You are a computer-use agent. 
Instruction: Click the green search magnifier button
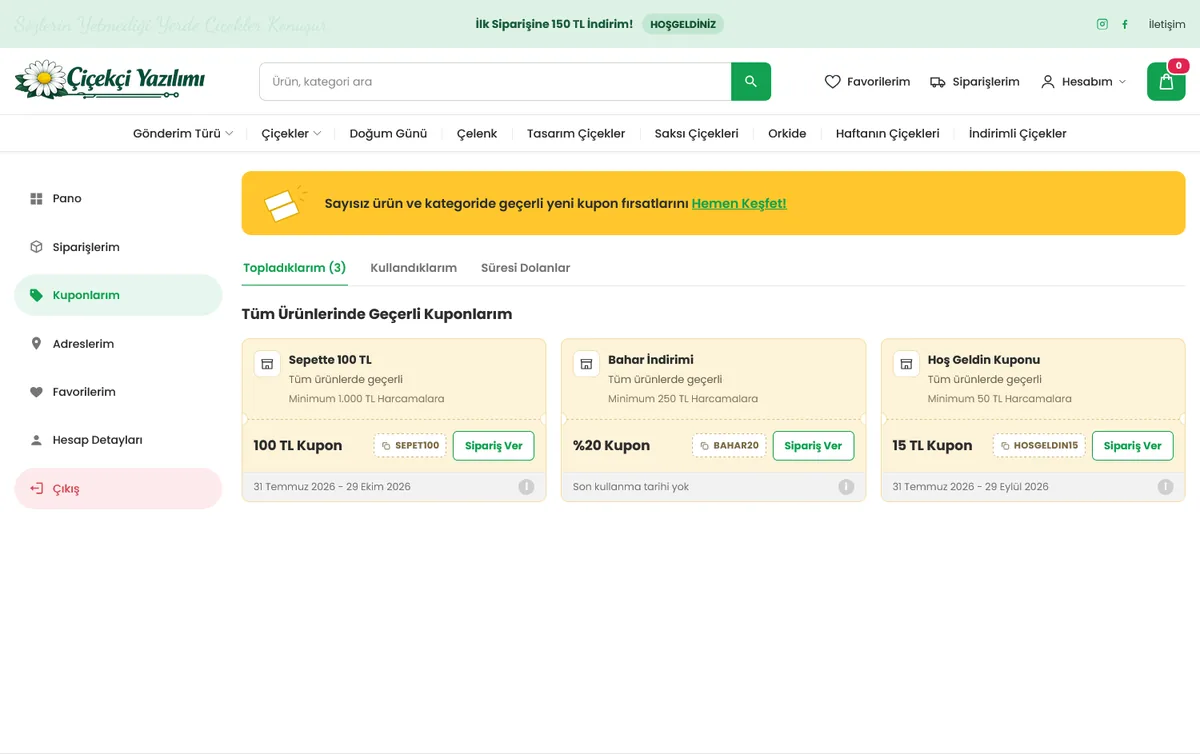751,82
